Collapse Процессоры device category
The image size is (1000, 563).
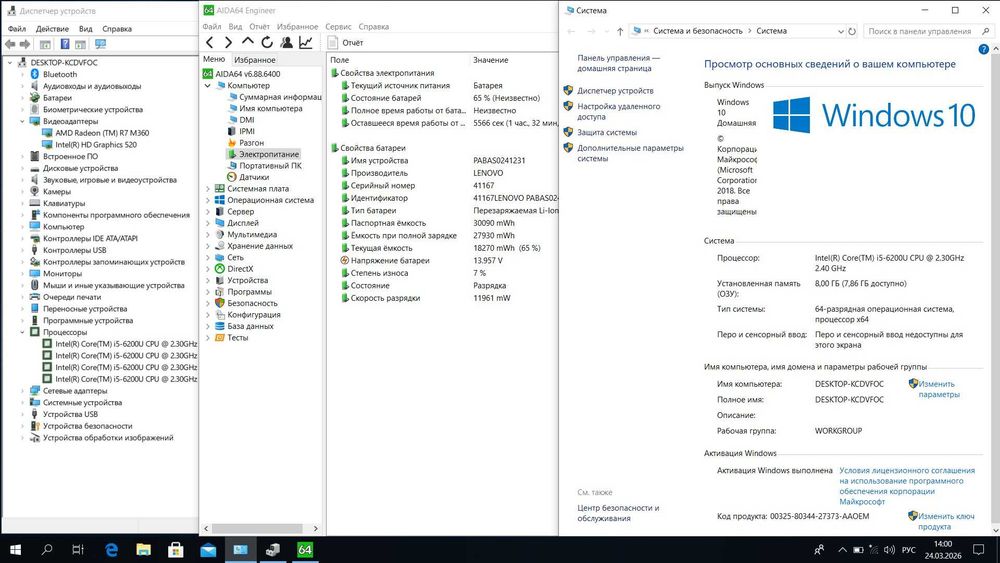pyautogui.click(x=22, y=332)
